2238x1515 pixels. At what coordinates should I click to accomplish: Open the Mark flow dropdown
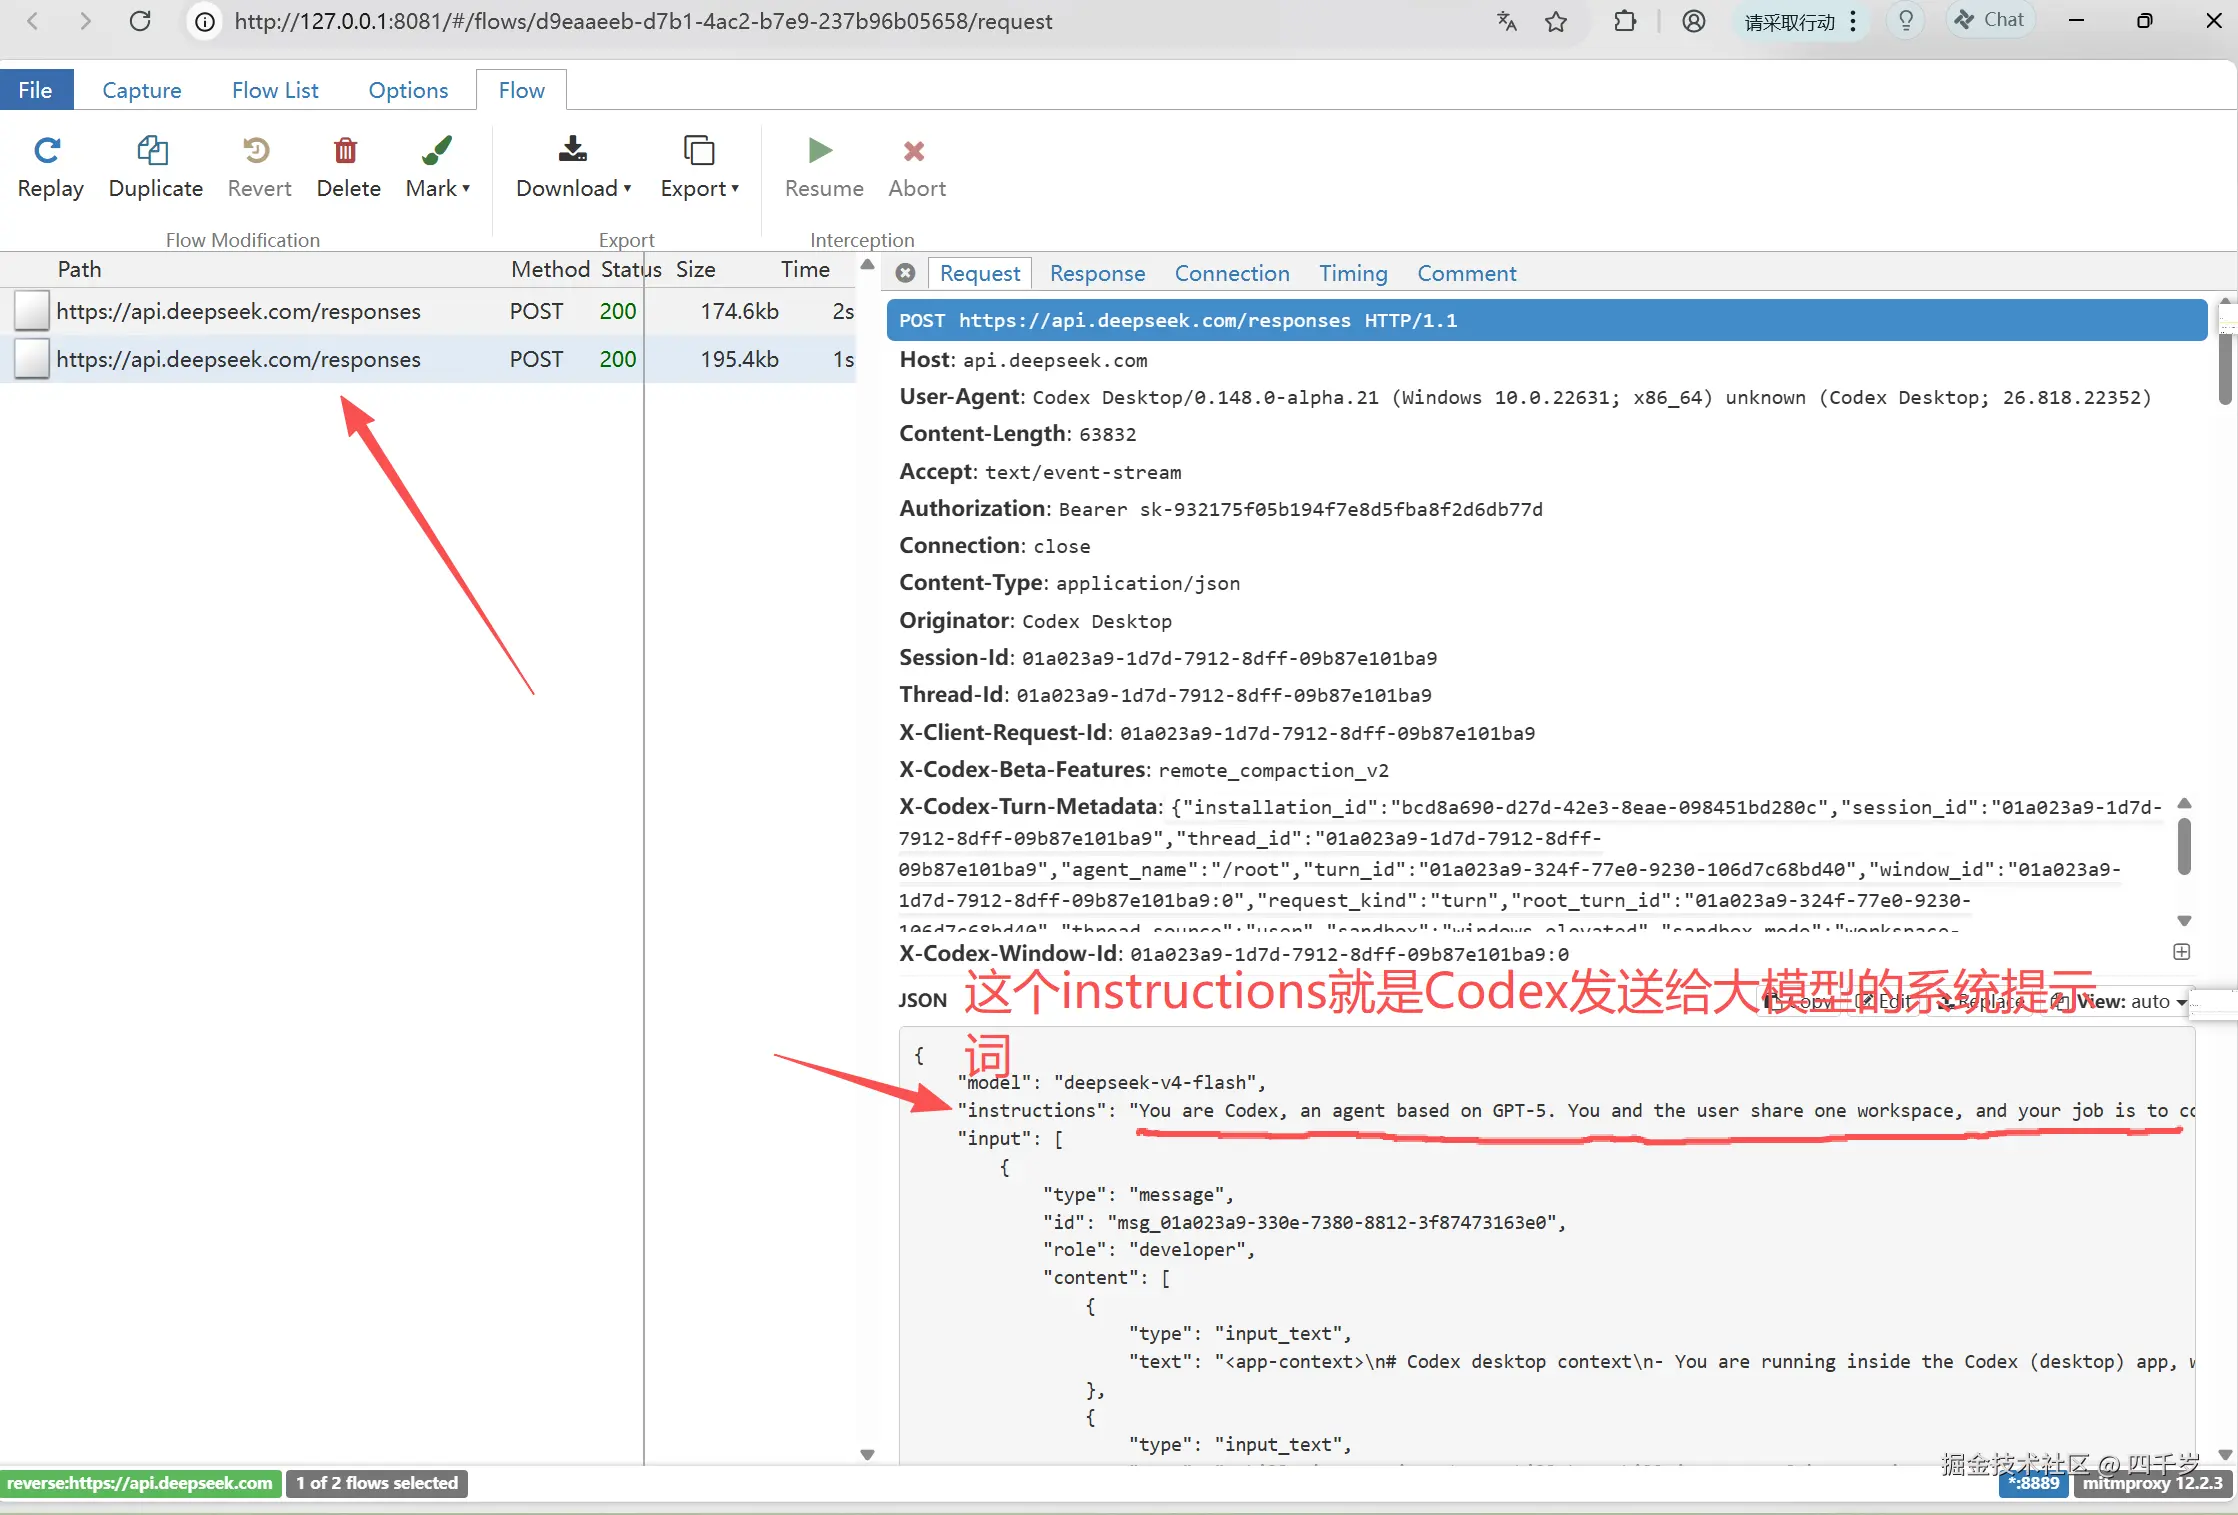point(438,167)
